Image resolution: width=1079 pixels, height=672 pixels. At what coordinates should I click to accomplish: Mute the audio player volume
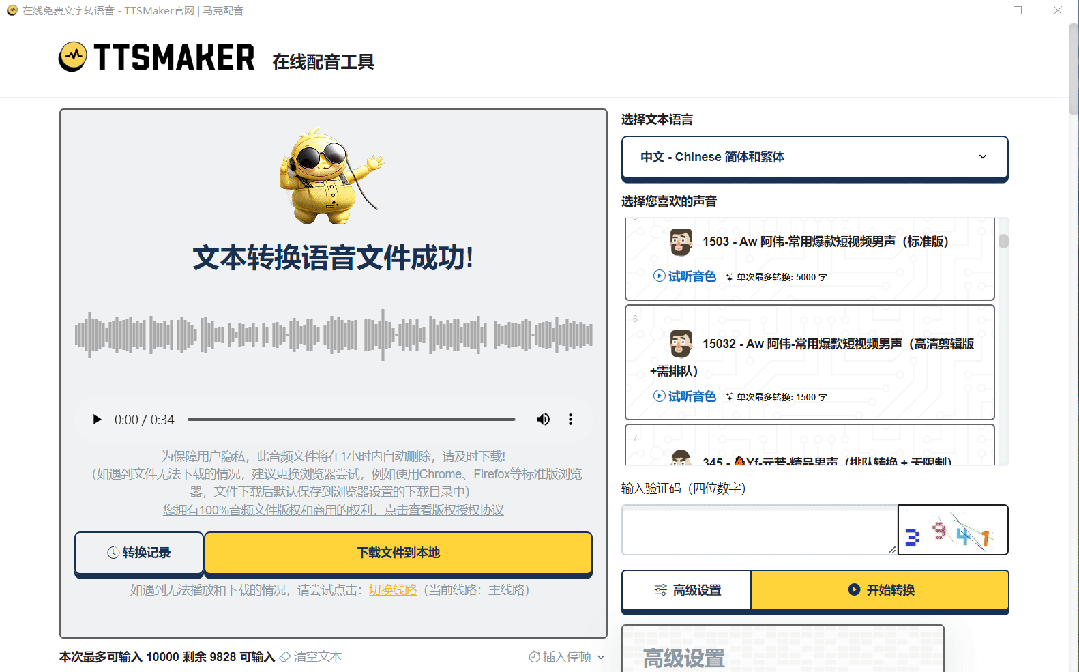tap(543, 419)
